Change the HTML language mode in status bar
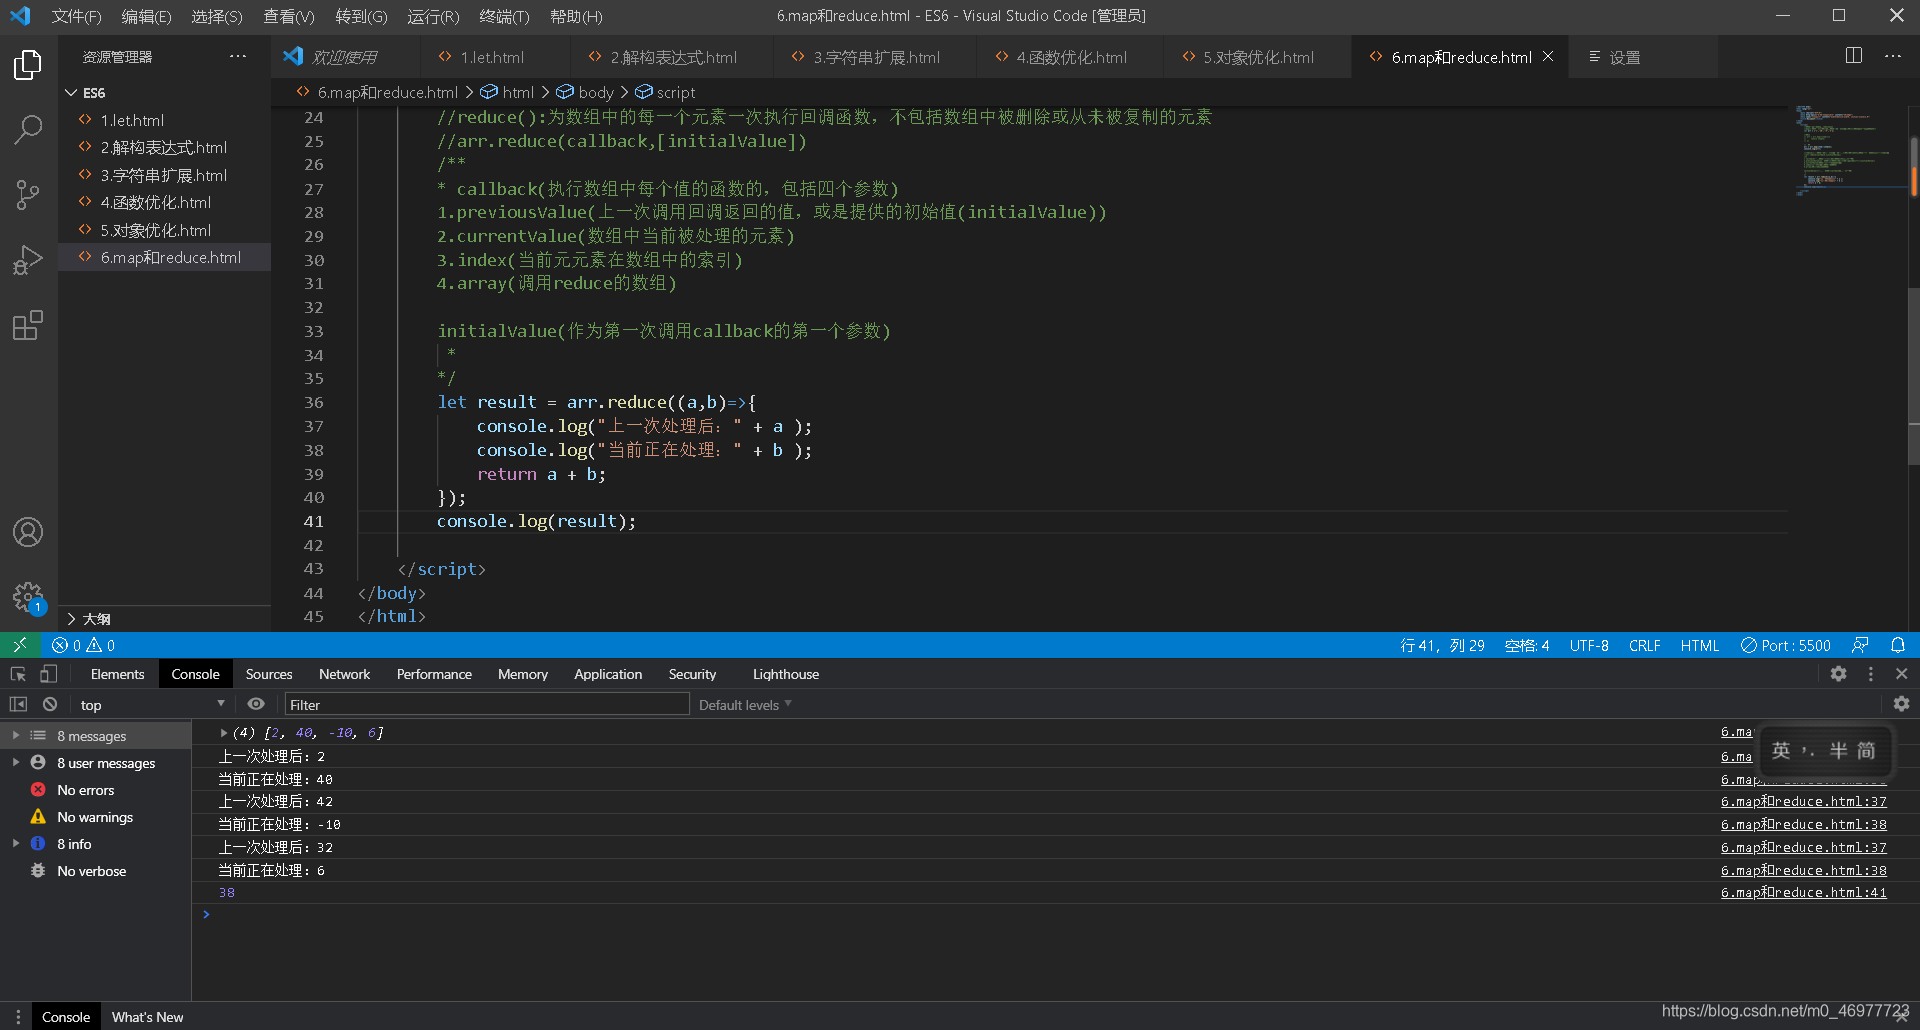The width and height of the screenshot is (1920, 1030). pos(1700,645)
